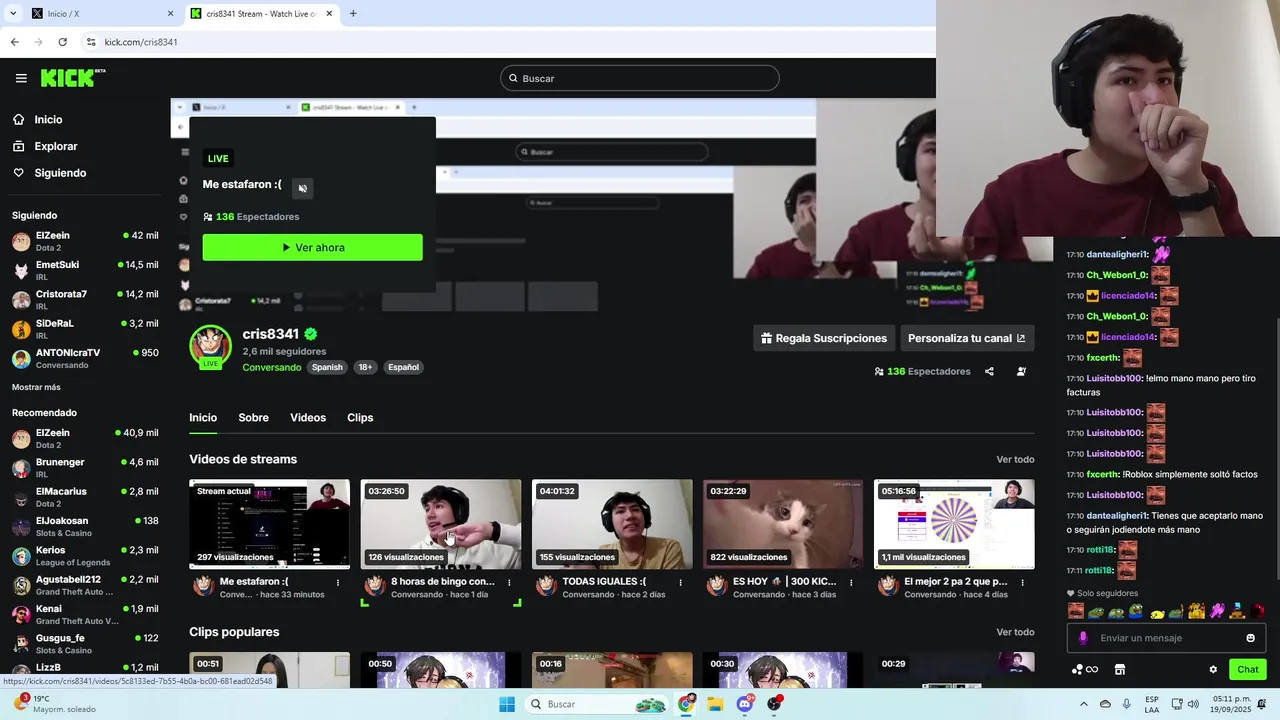Image resolution: width=1280 pixels, height=720 pixels.
Task: Open SiDeRaL channel in sidebar
Action: [85, 329]
